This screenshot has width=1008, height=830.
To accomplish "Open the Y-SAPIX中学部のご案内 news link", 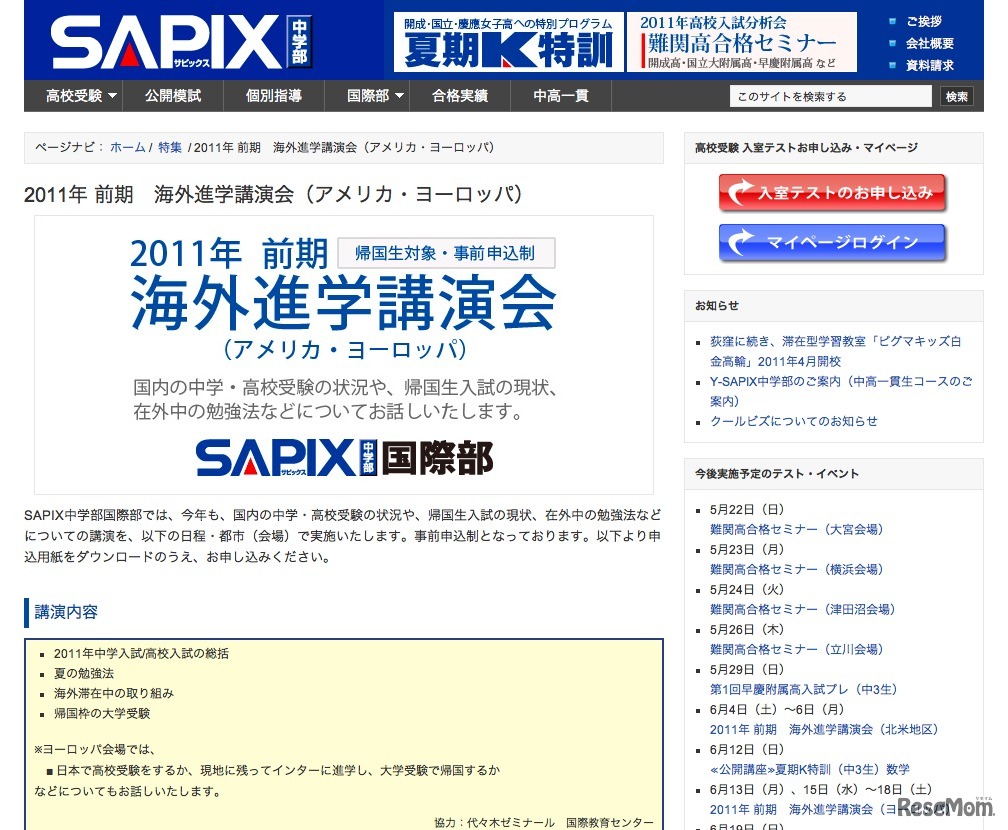I will tap(841, 391).
